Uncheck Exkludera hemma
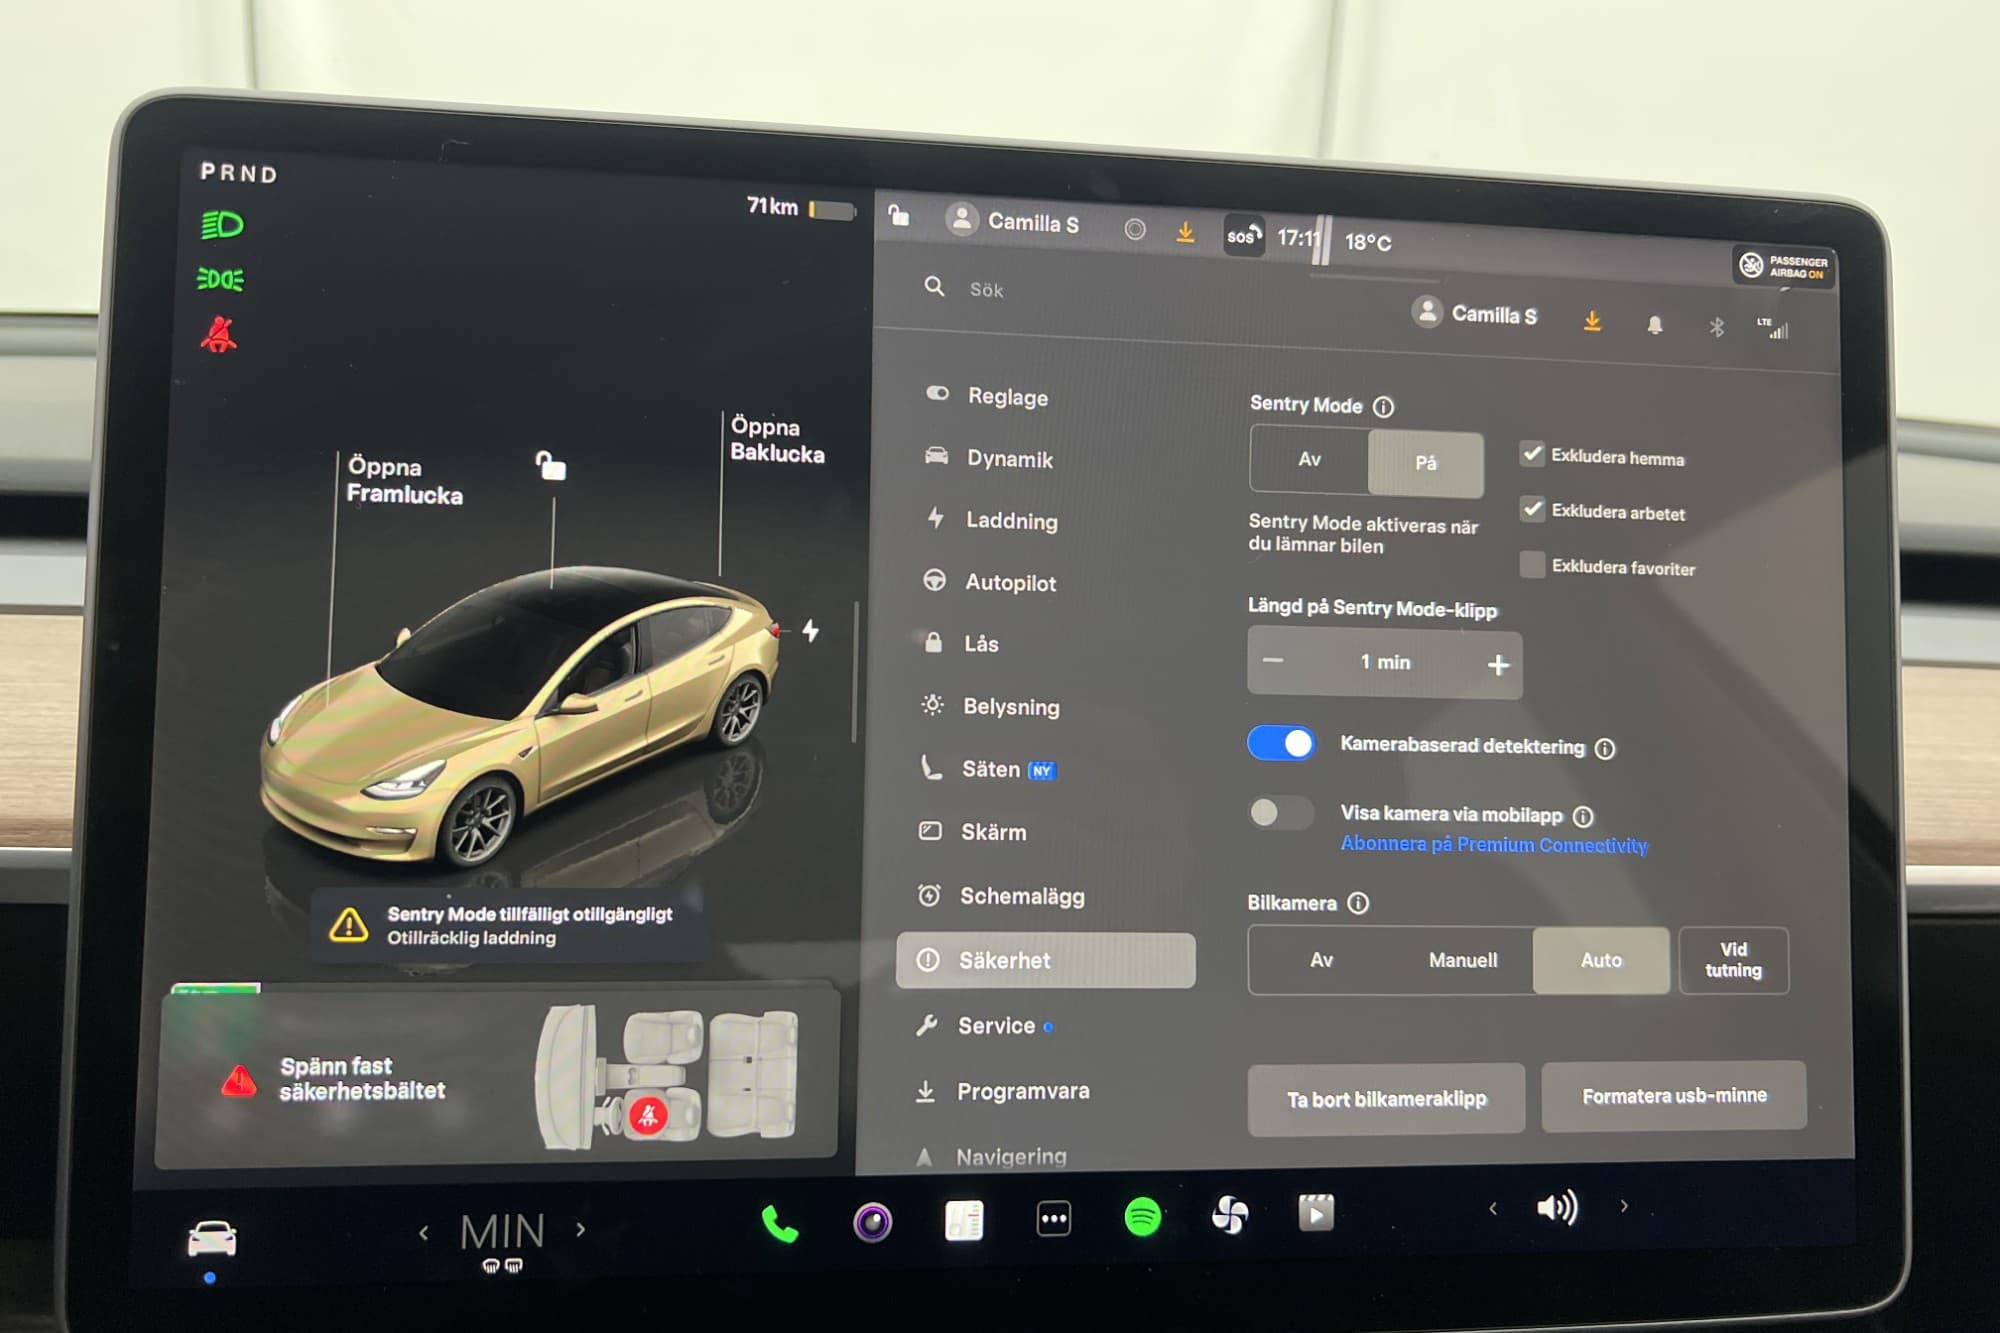The width and height of the screenshot is (2000, 1333). 1532,453
